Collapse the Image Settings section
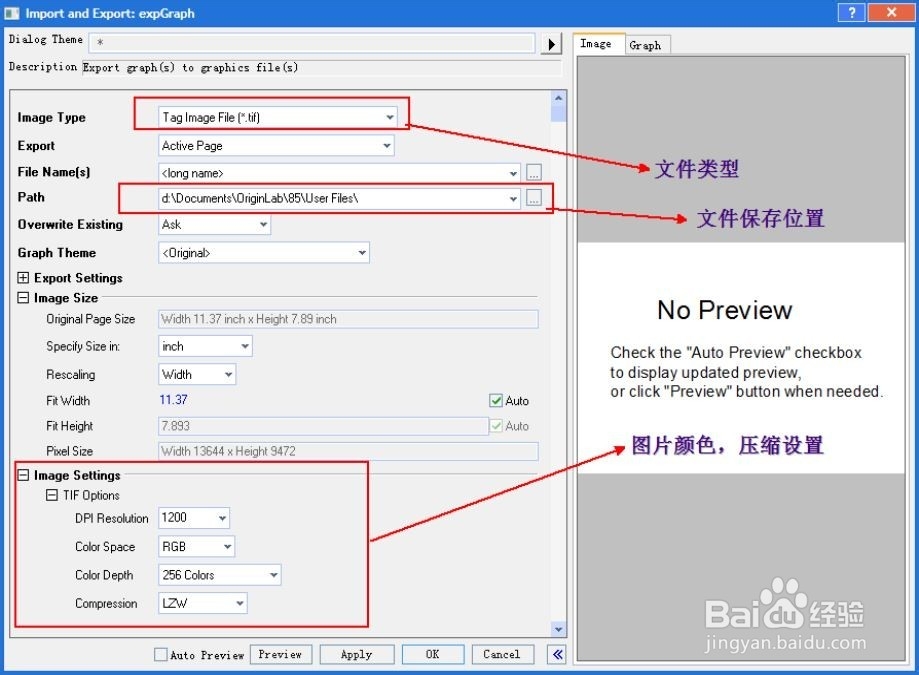 (x=23, y=475)
